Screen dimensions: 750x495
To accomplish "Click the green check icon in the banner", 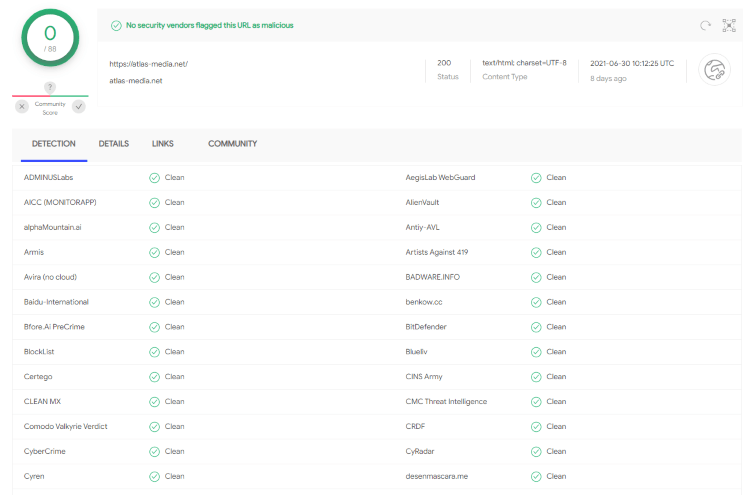I will [x=117, y=25].
